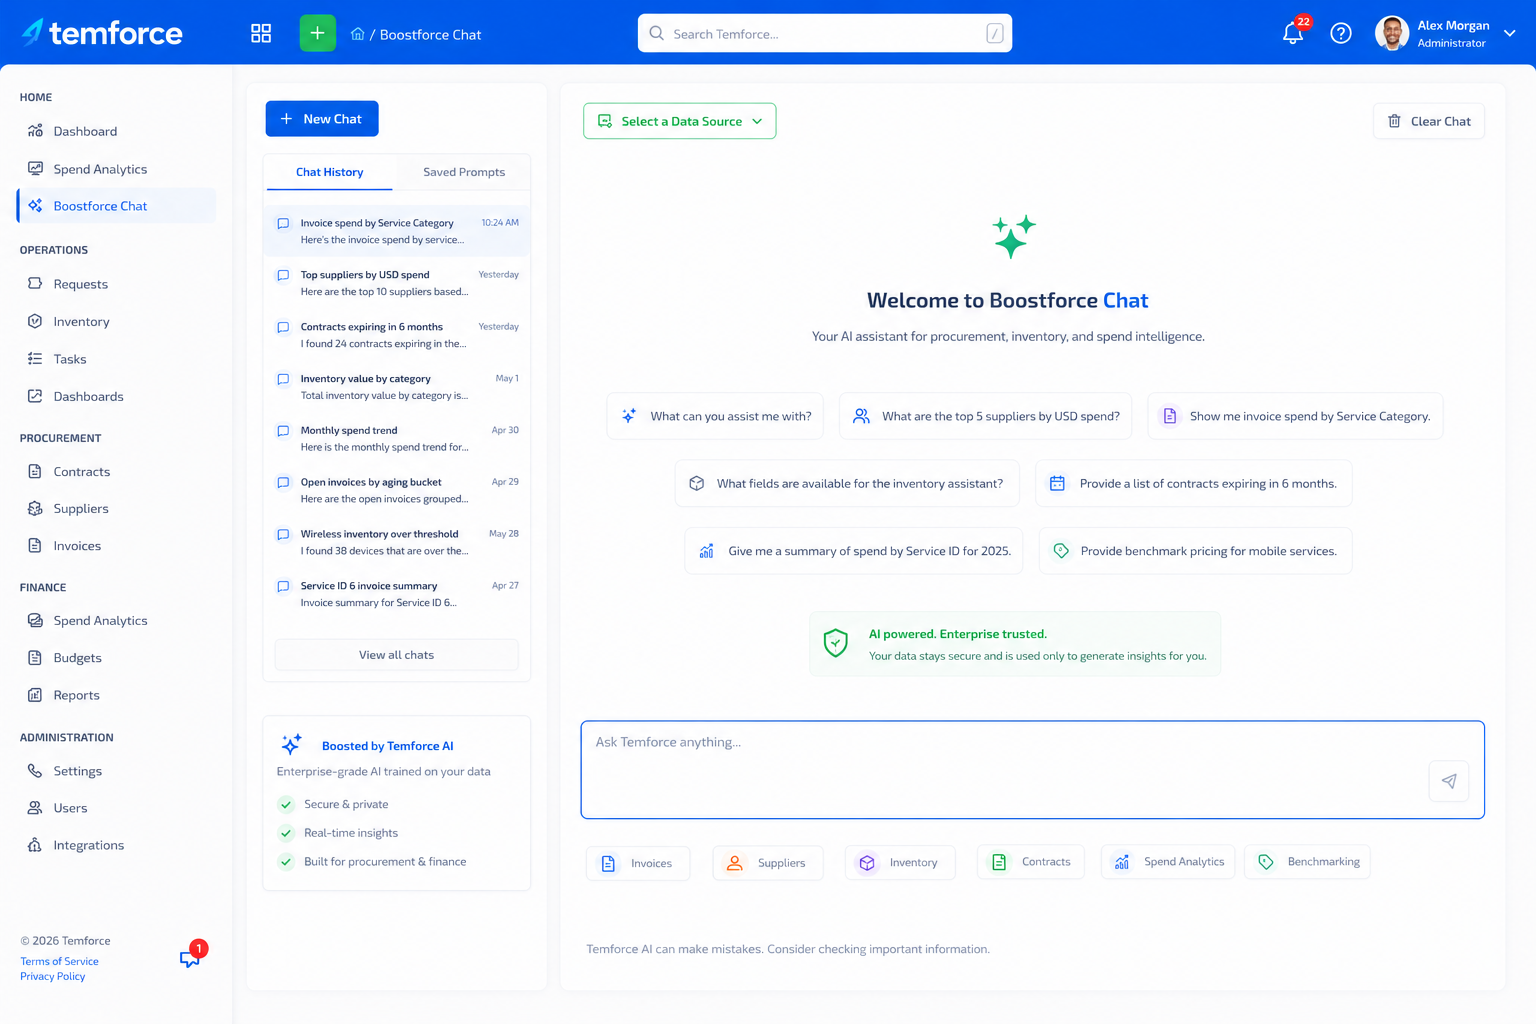
Task: Select Boostforce Chat in the sidebar
Action: point(117,206)
